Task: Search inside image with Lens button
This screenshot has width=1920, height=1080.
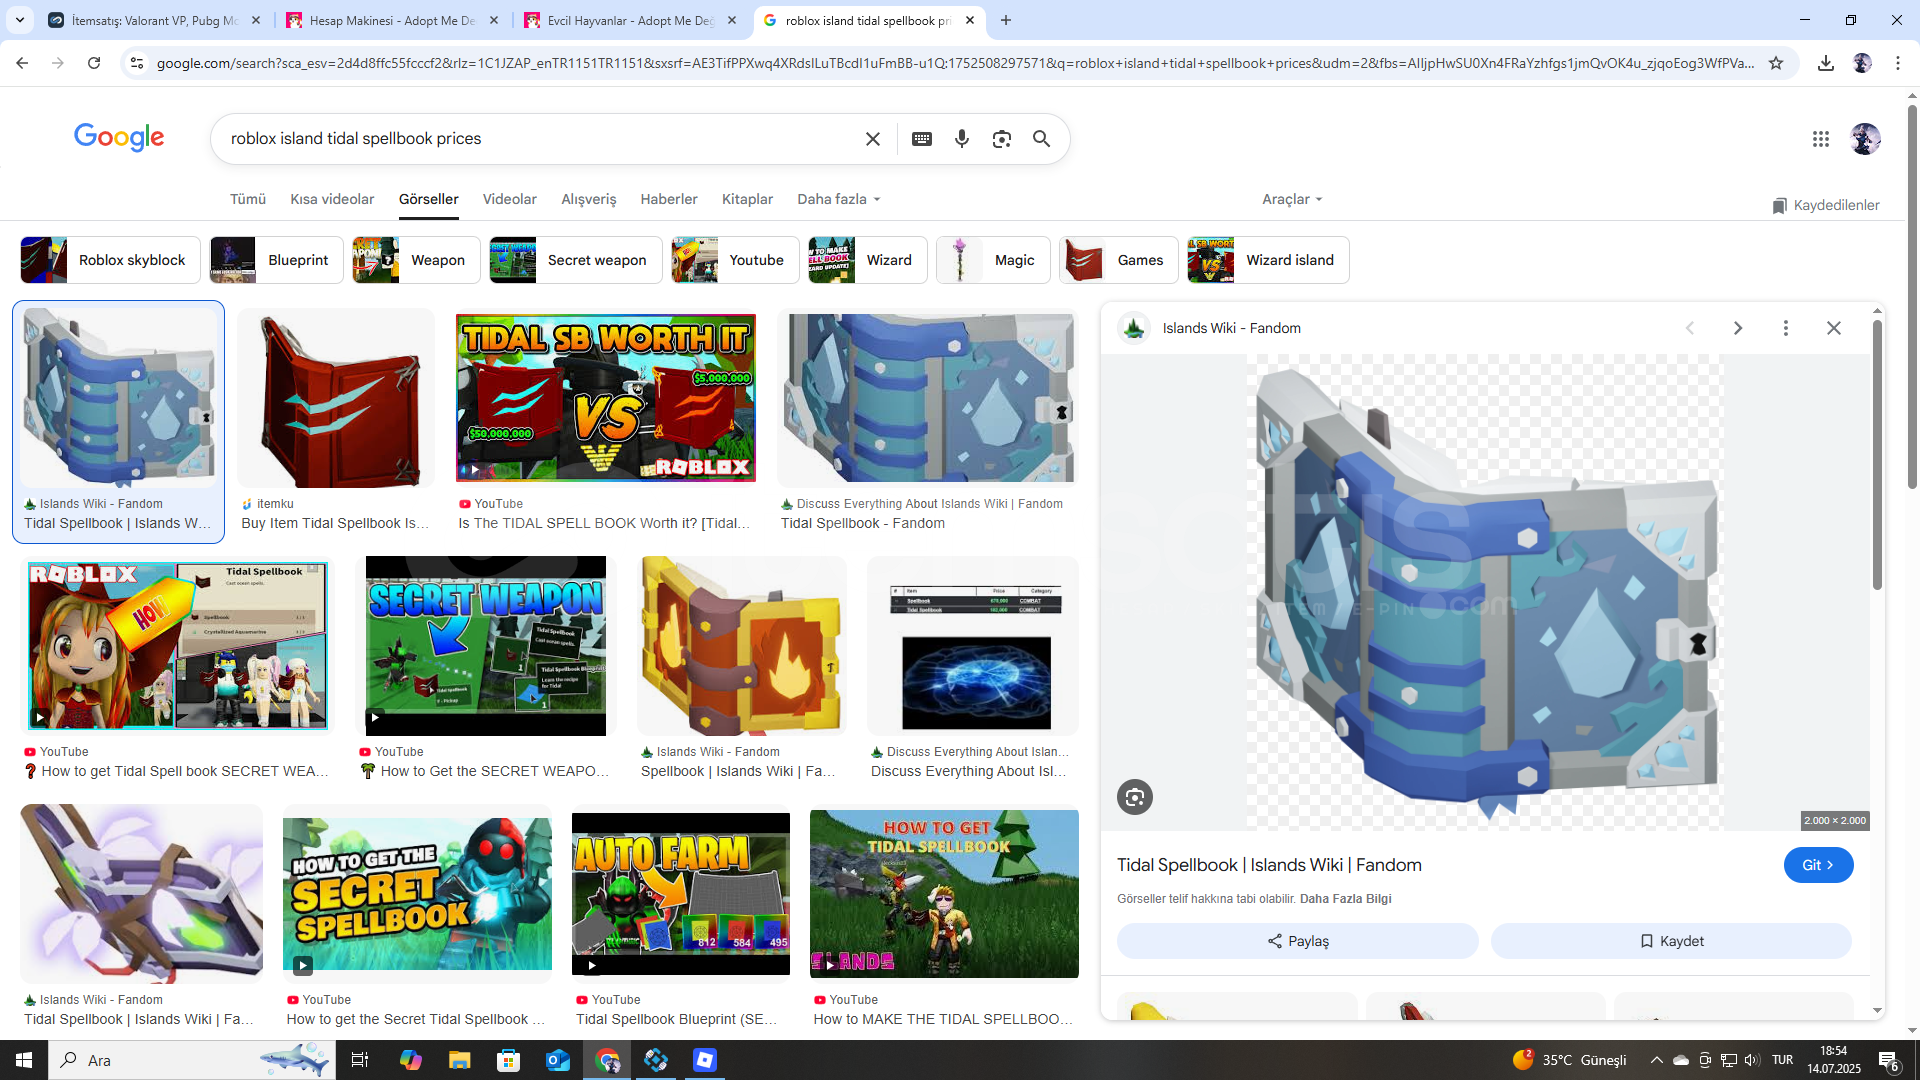Action: 1135,797
